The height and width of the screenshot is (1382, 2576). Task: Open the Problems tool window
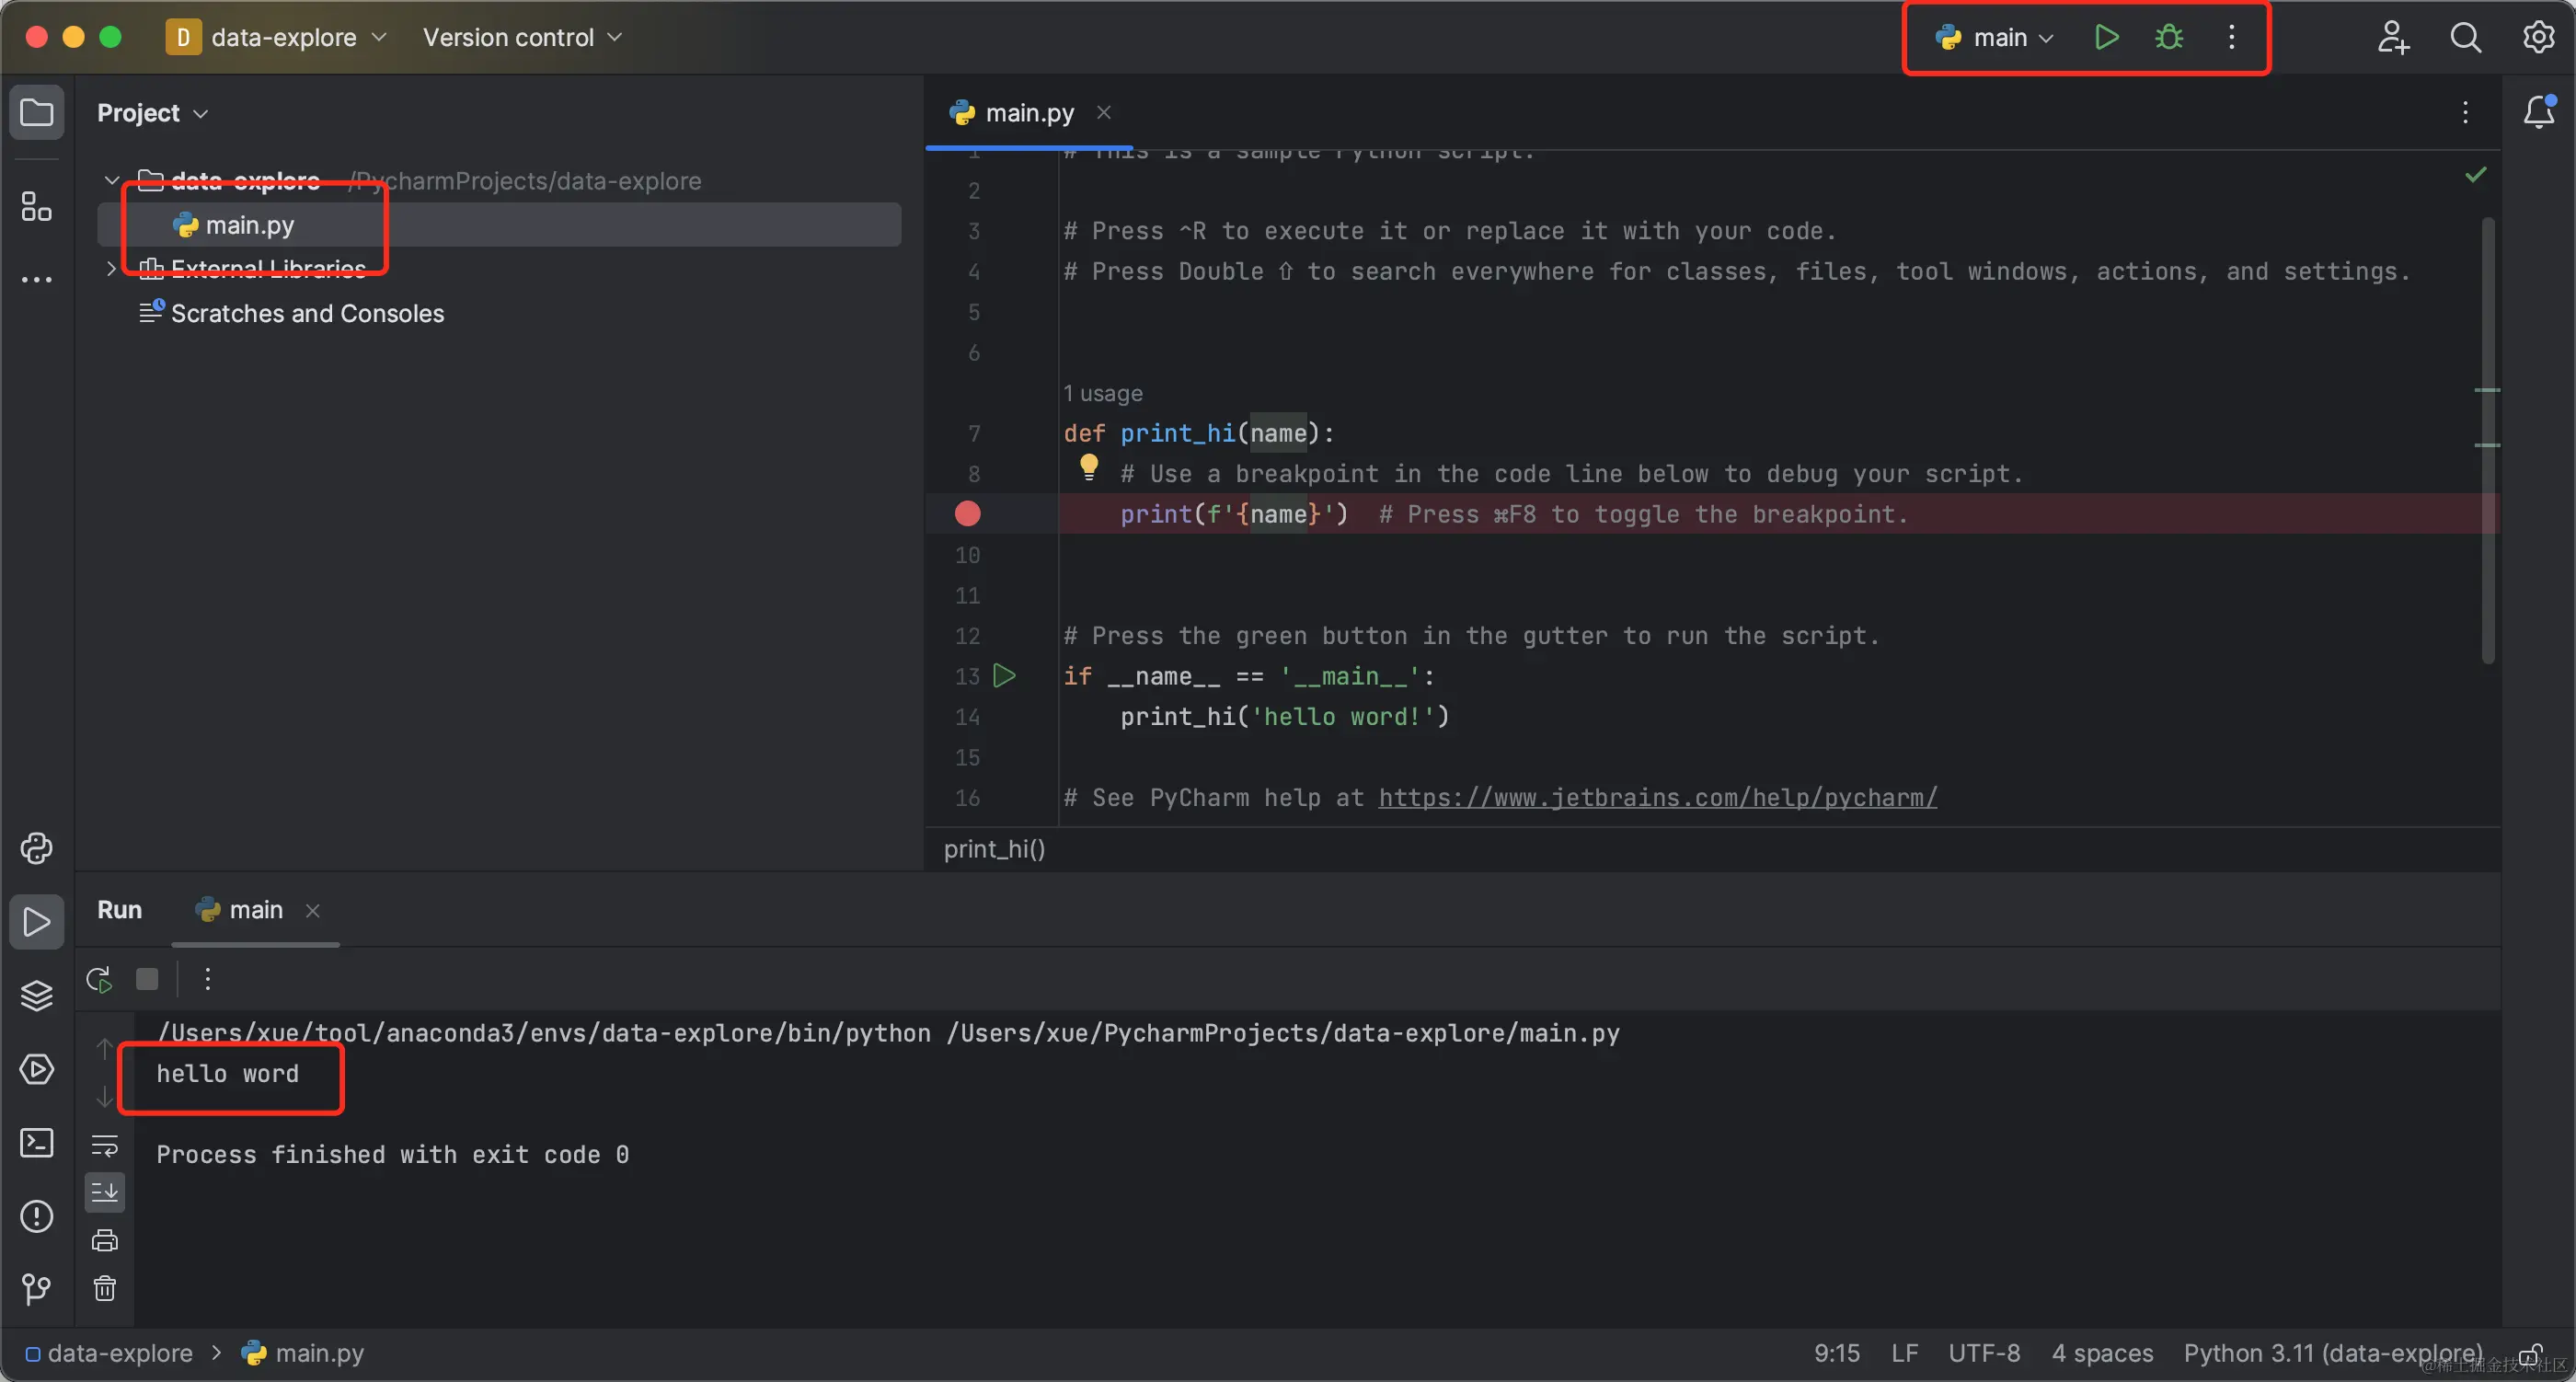pos(37,1216)
